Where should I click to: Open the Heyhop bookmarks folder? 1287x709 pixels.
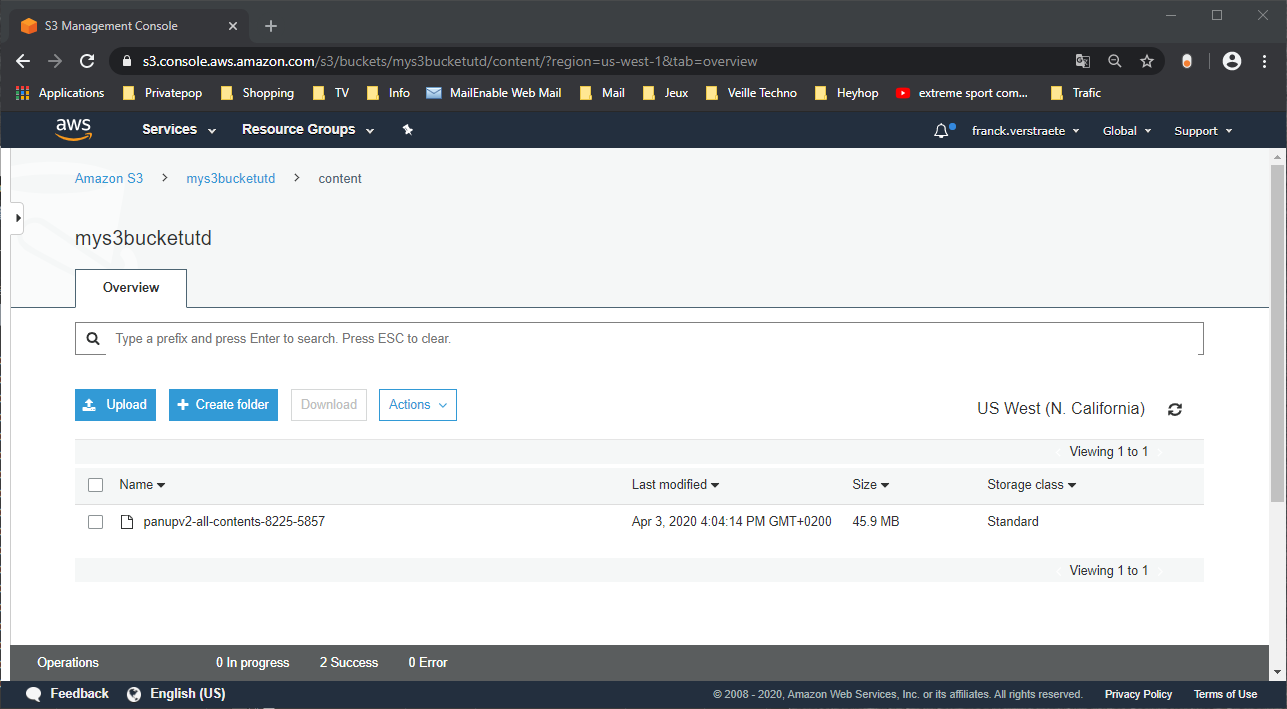[x=846, y=93]
